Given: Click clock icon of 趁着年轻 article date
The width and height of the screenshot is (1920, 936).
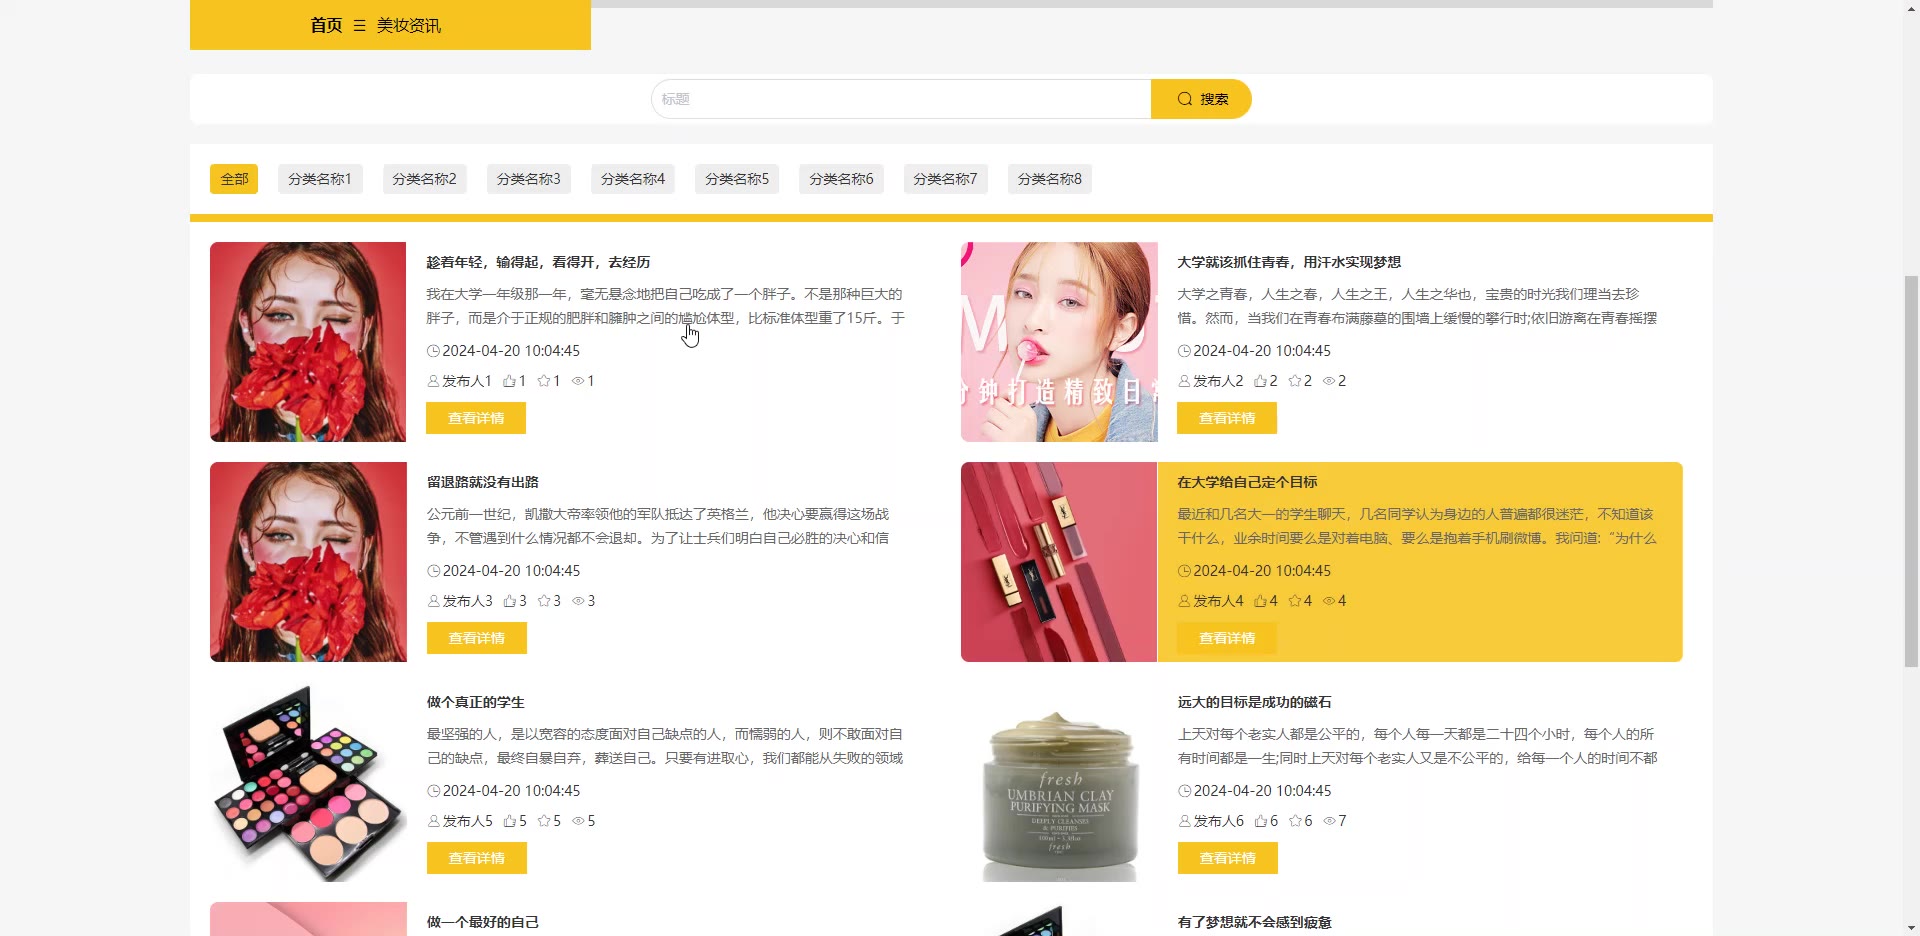Looking at the screenshot, I should tap(433, 351).
